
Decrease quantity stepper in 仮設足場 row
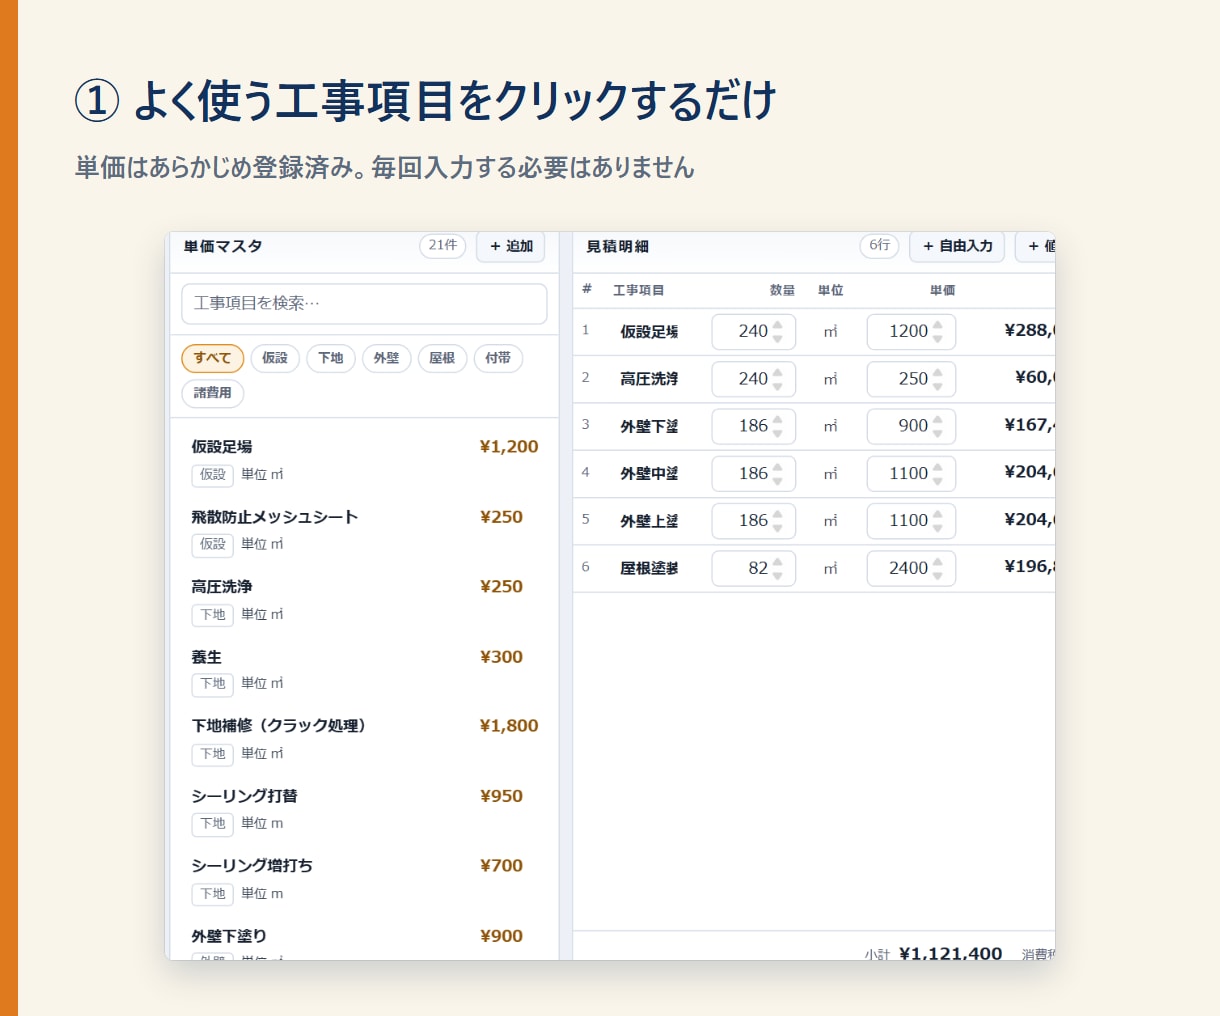coord(778,338)
